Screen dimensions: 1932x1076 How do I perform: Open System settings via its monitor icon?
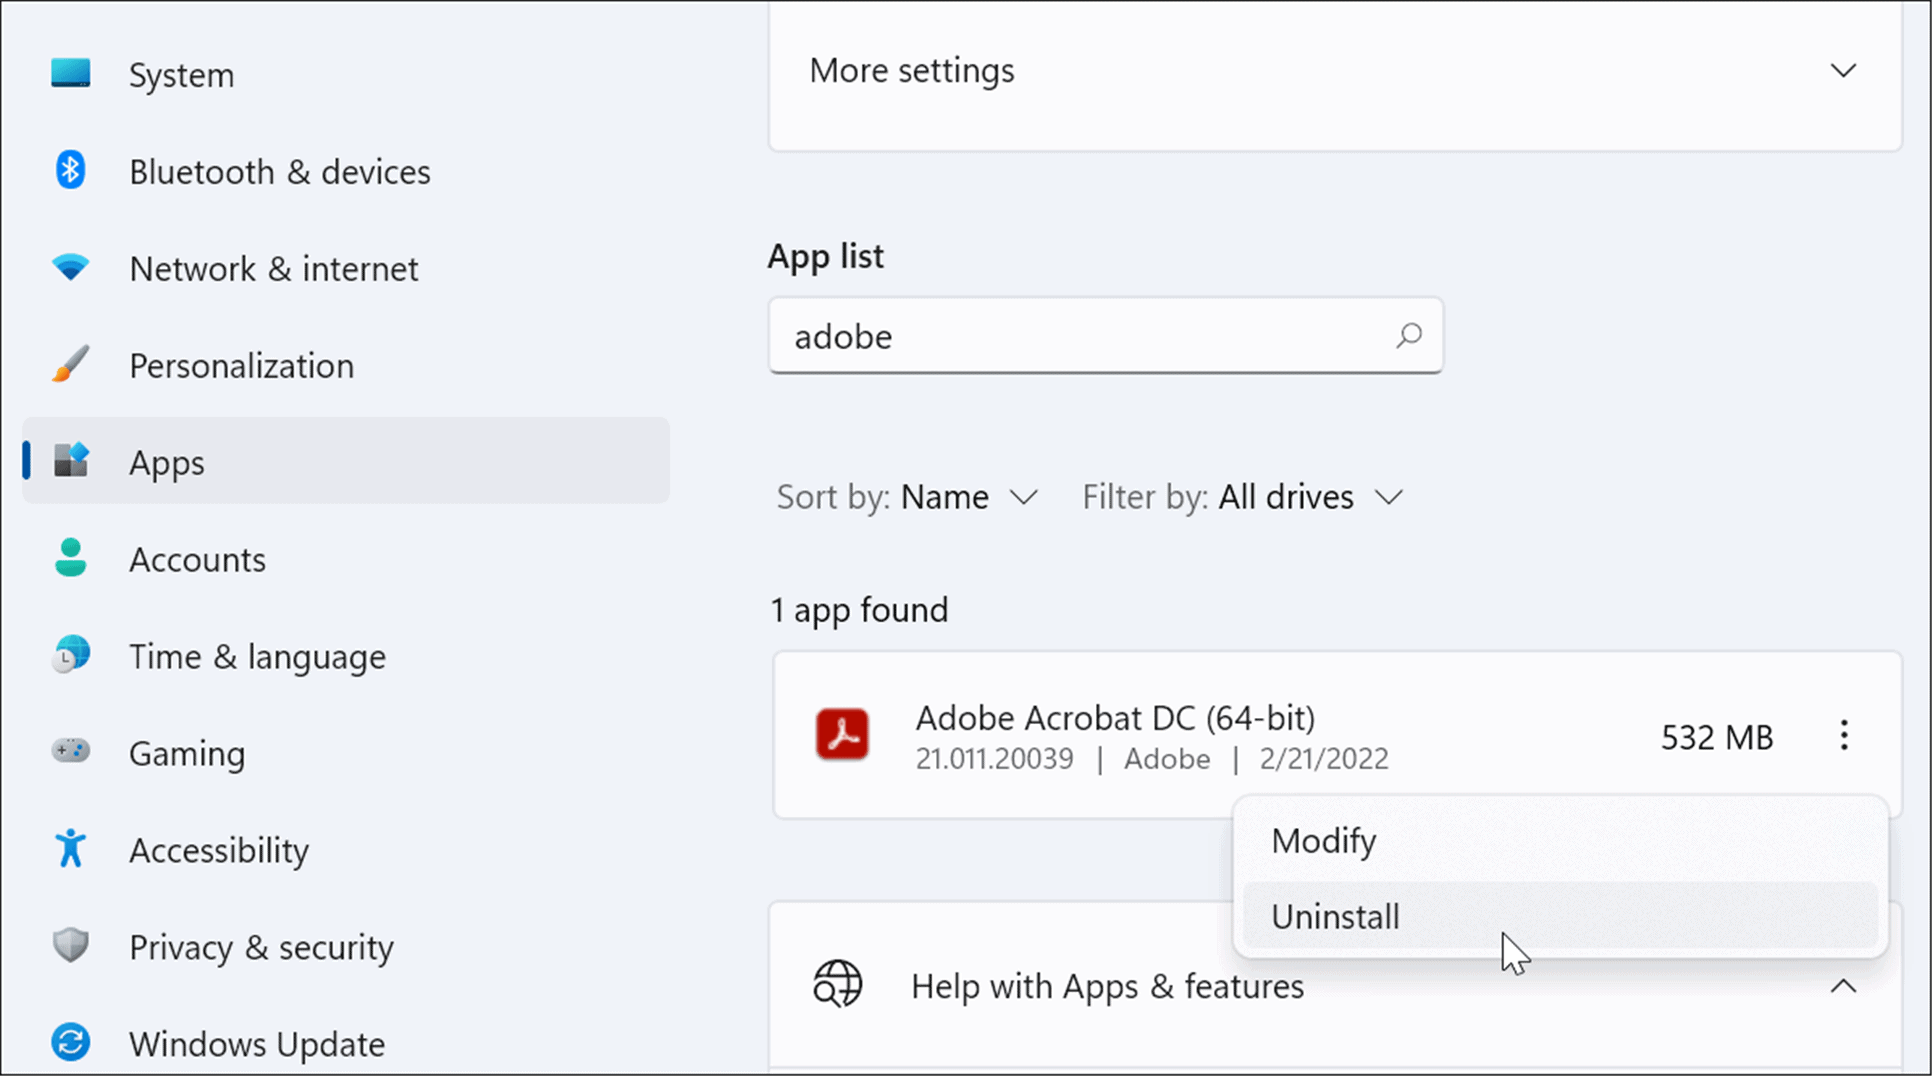coord(70,74)
